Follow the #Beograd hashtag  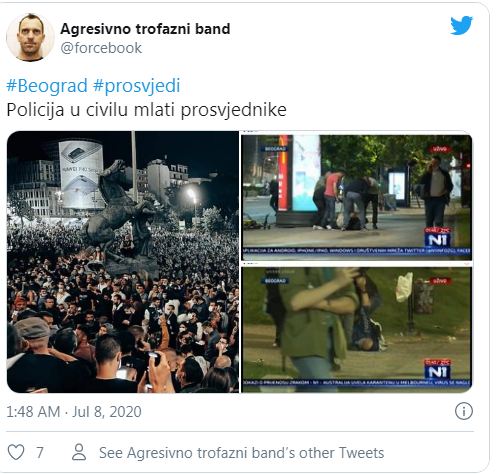pos(47,86)
